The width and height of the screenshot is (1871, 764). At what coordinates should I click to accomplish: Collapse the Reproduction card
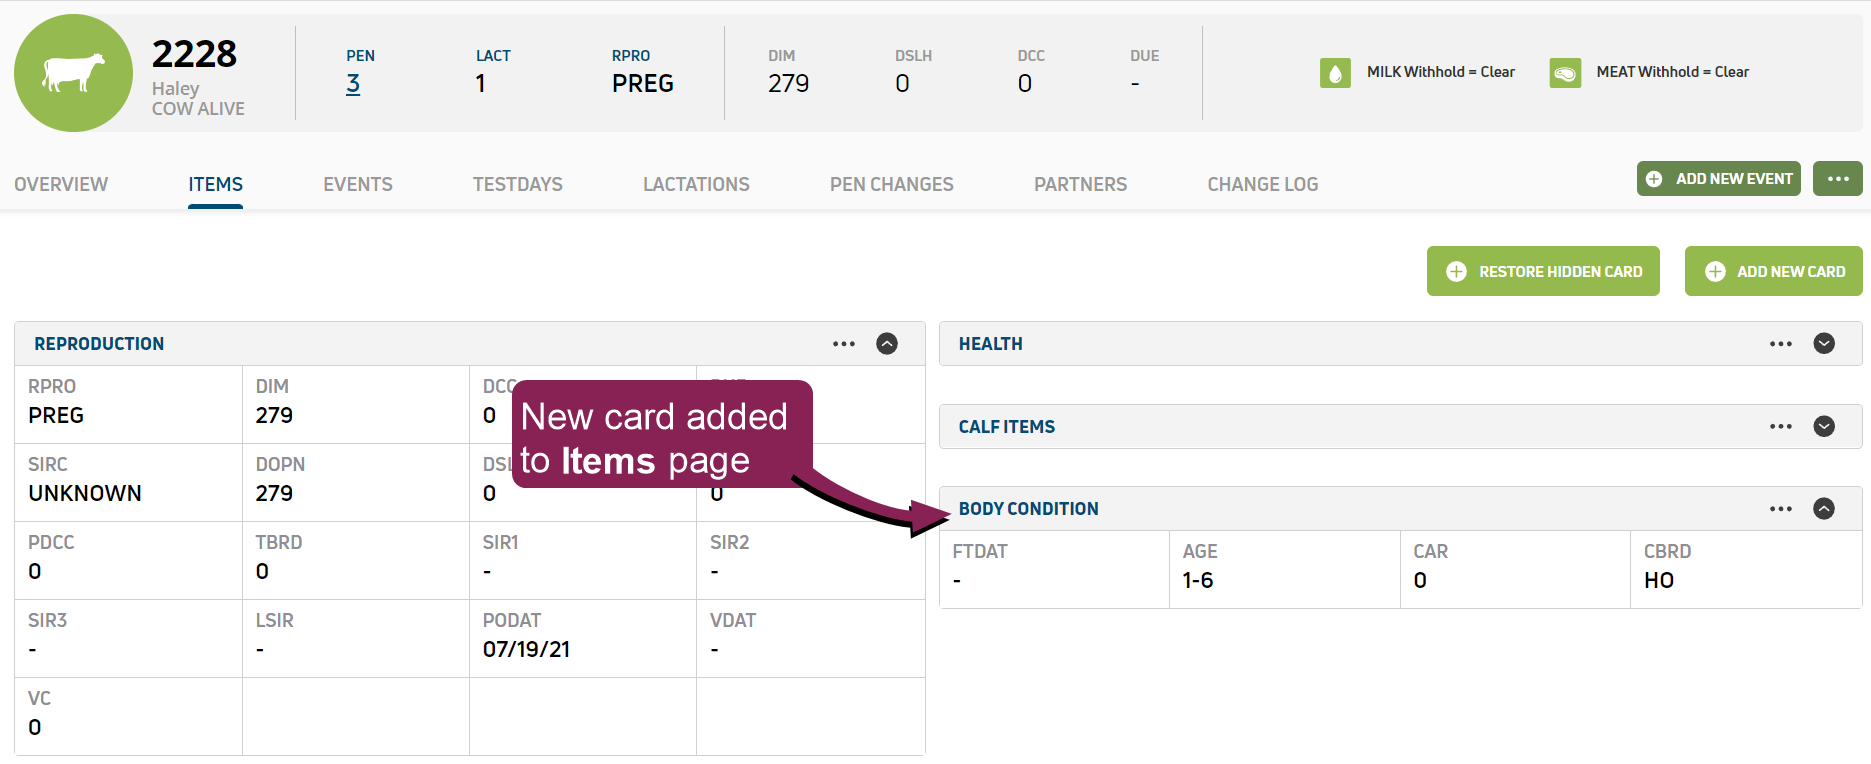tap(887, 344)
